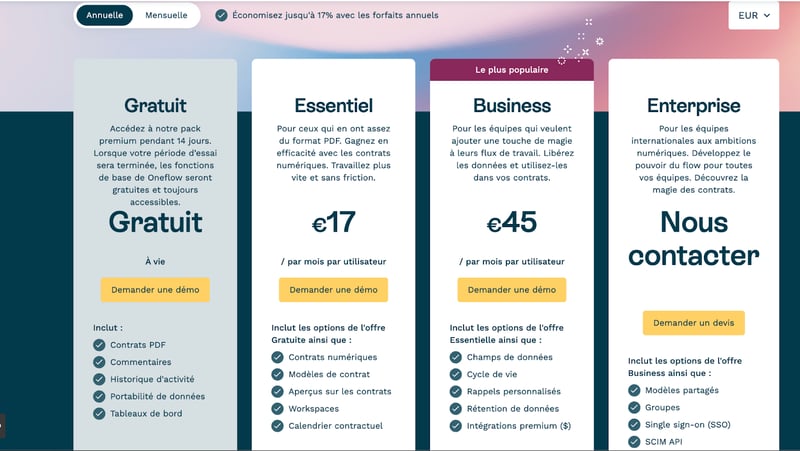Click the checkmark icon beside Intégrations premium ($)

click(x=456, y=425)
